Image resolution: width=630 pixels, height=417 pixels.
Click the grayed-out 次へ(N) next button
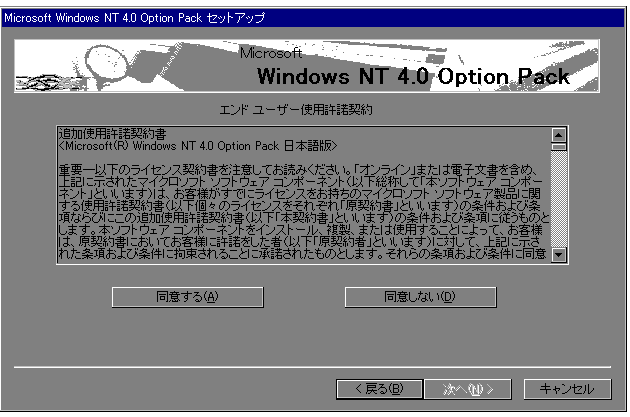[467, 389]
